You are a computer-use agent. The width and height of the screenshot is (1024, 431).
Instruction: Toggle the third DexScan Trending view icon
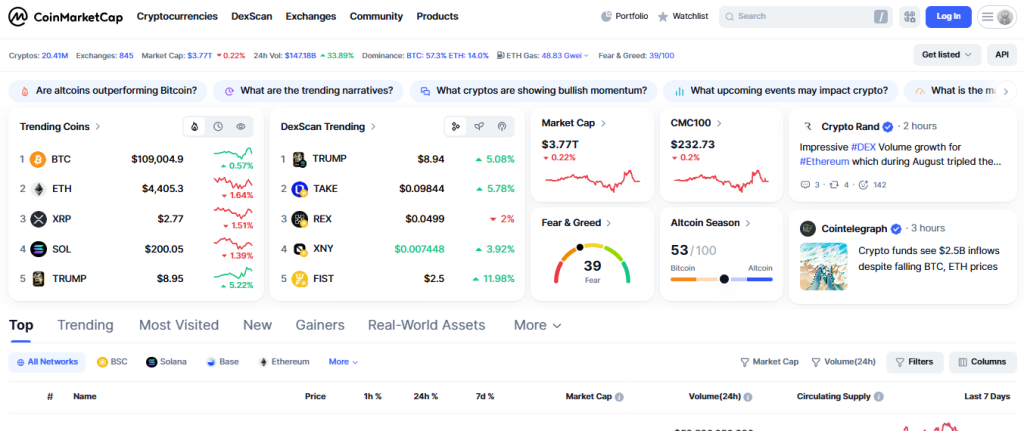502,127
